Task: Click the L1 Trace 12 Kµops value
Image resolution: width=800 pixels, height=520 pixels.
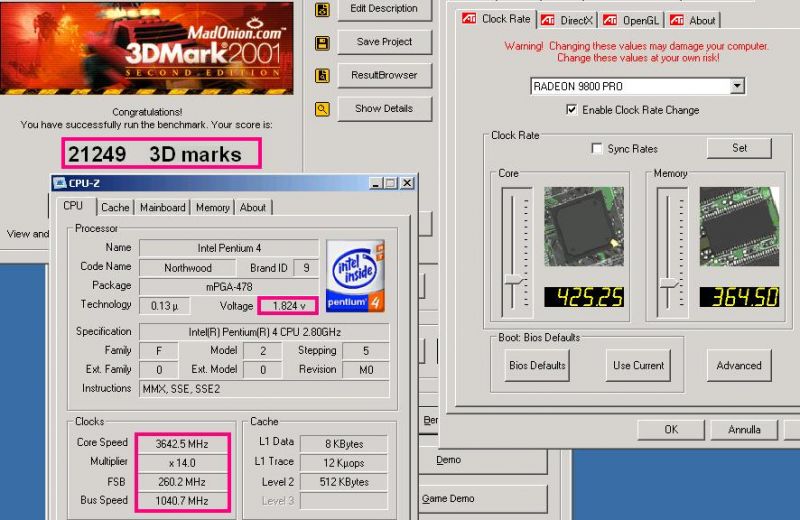Action: click(344, 463)
